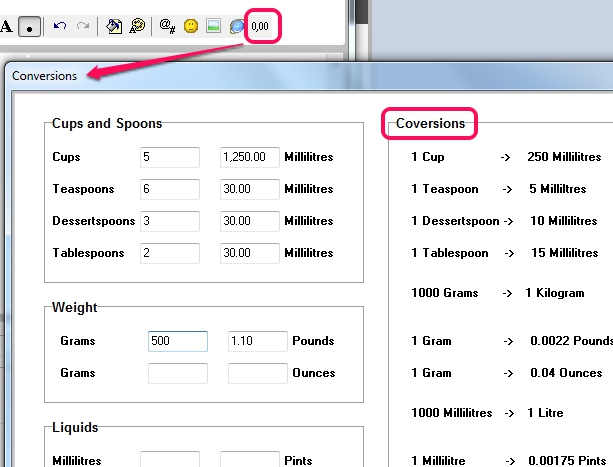Click the empty Ounces result field
This screenshot has width=613, height=467.
click(258, 373)
